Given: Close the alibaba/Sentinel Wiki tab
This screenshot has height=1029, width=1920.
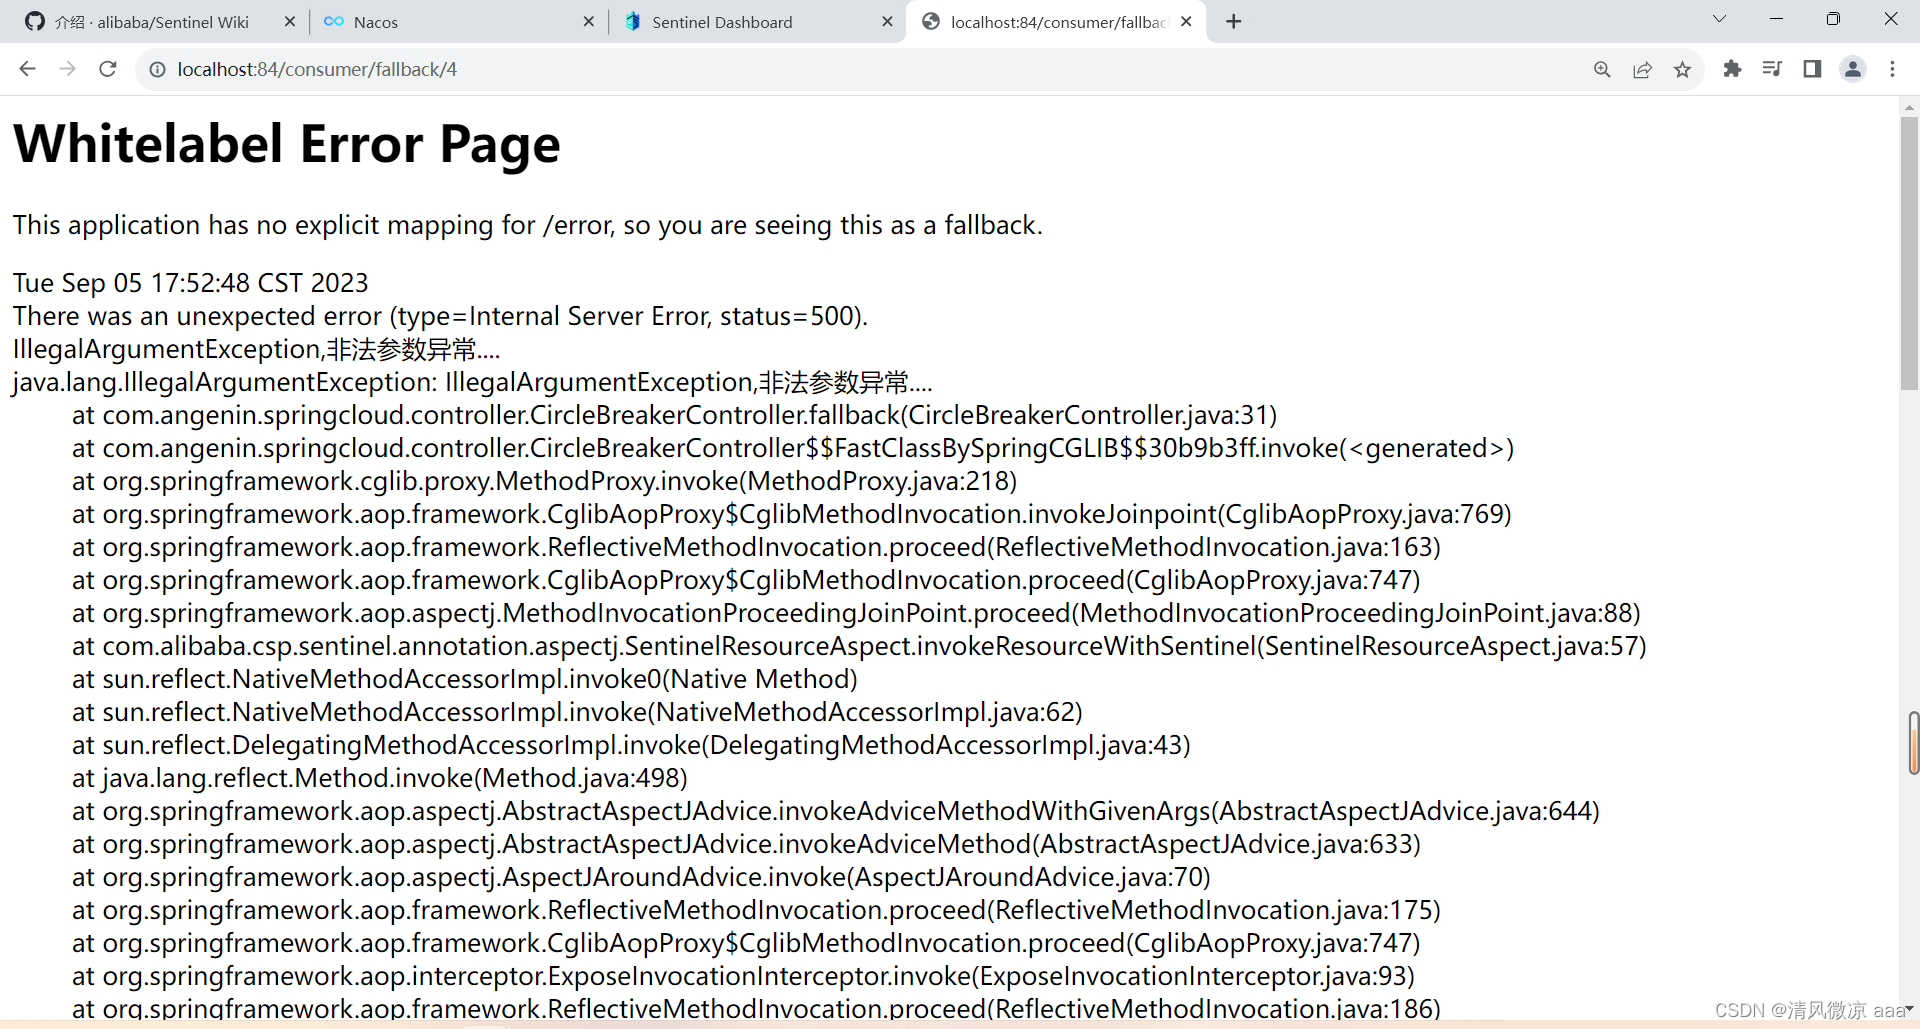Looking at the screenshot, I should pyautogui.click(x=290, y=22).
